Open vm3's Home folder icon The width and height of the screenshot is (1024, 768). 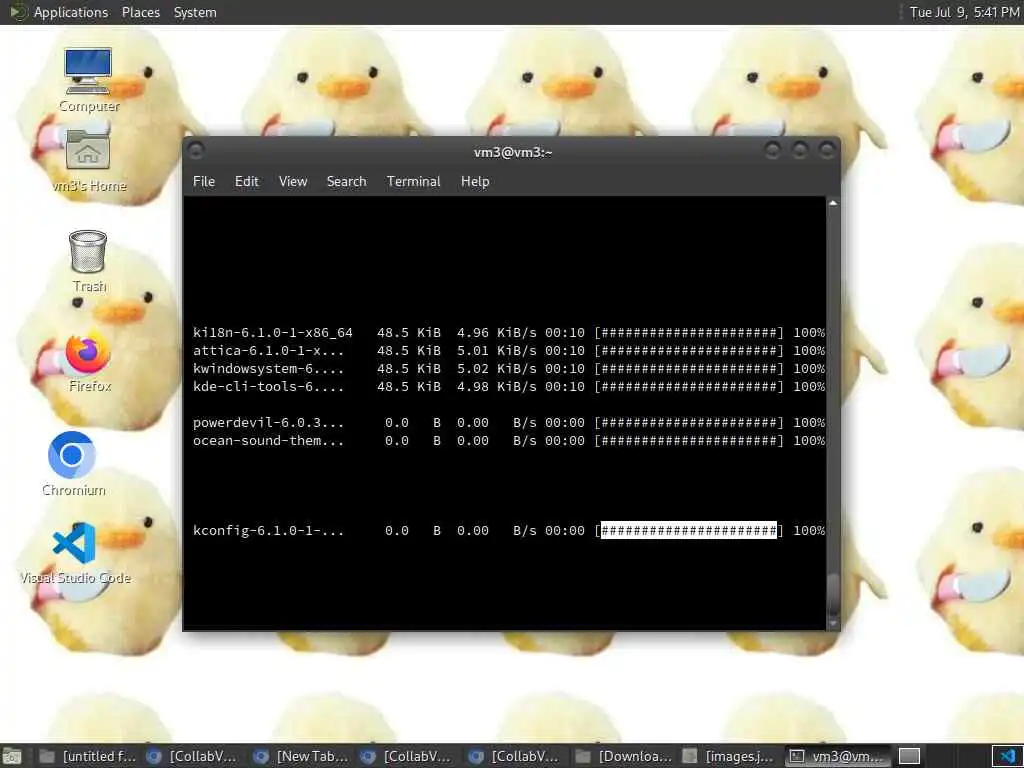pyautogui.click(x=88, y=160)
